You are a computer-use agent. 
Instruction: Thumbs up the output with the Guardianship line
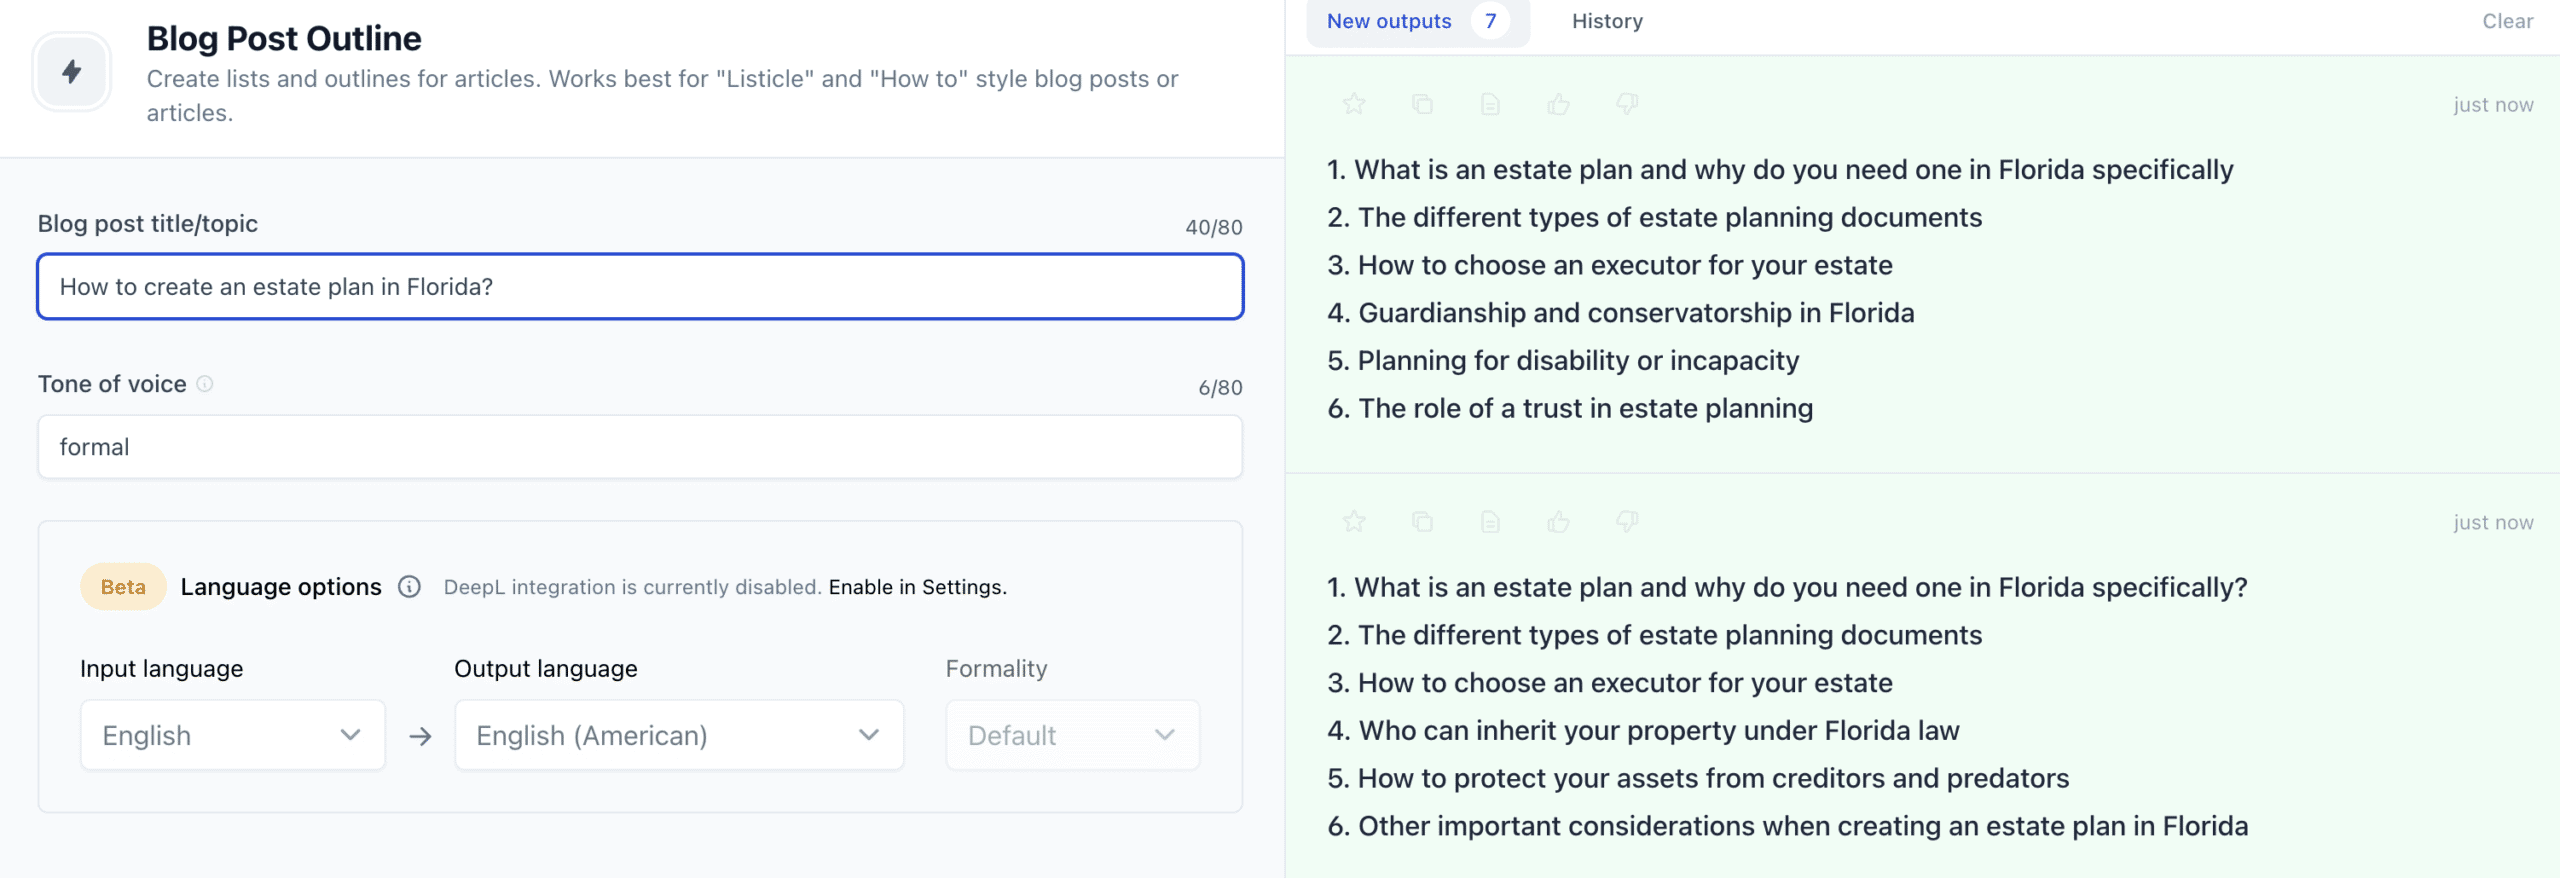click(x=1558, y=104)
